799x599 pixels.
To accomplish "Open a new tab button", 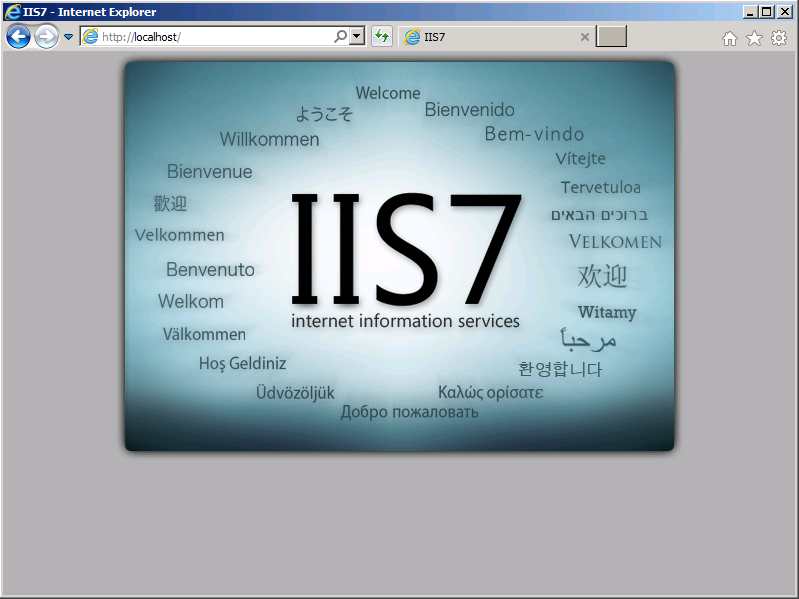I will pyautogui.click(x=611, y=37).
